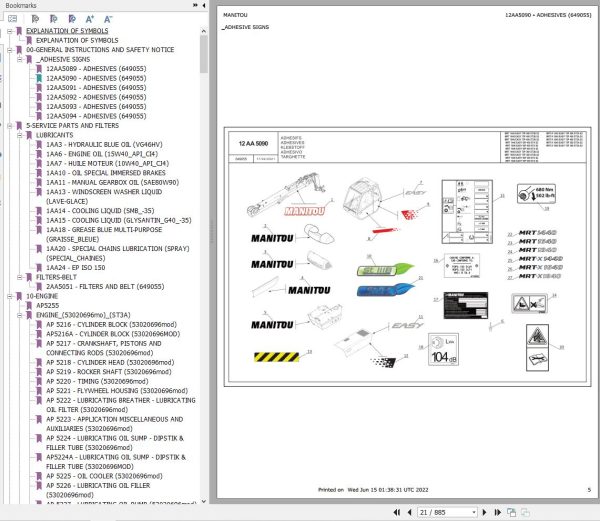Click bookmarks scrollbar down arrow
Image resolution: width=600 pixels, height=521 pixels.
point(204,501)
